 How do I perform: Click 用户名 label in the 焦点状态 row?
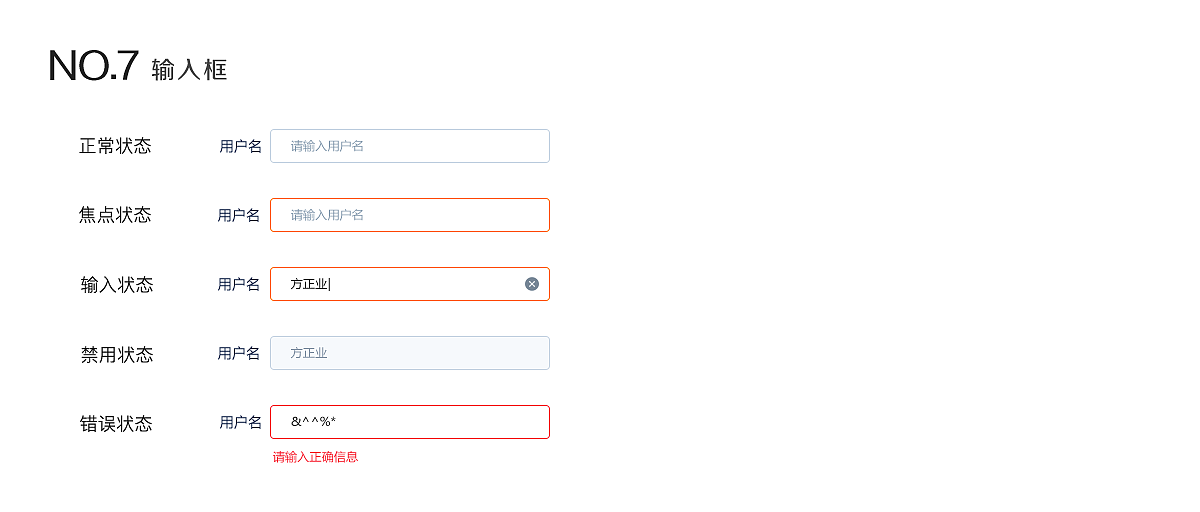tap(239, 215)
